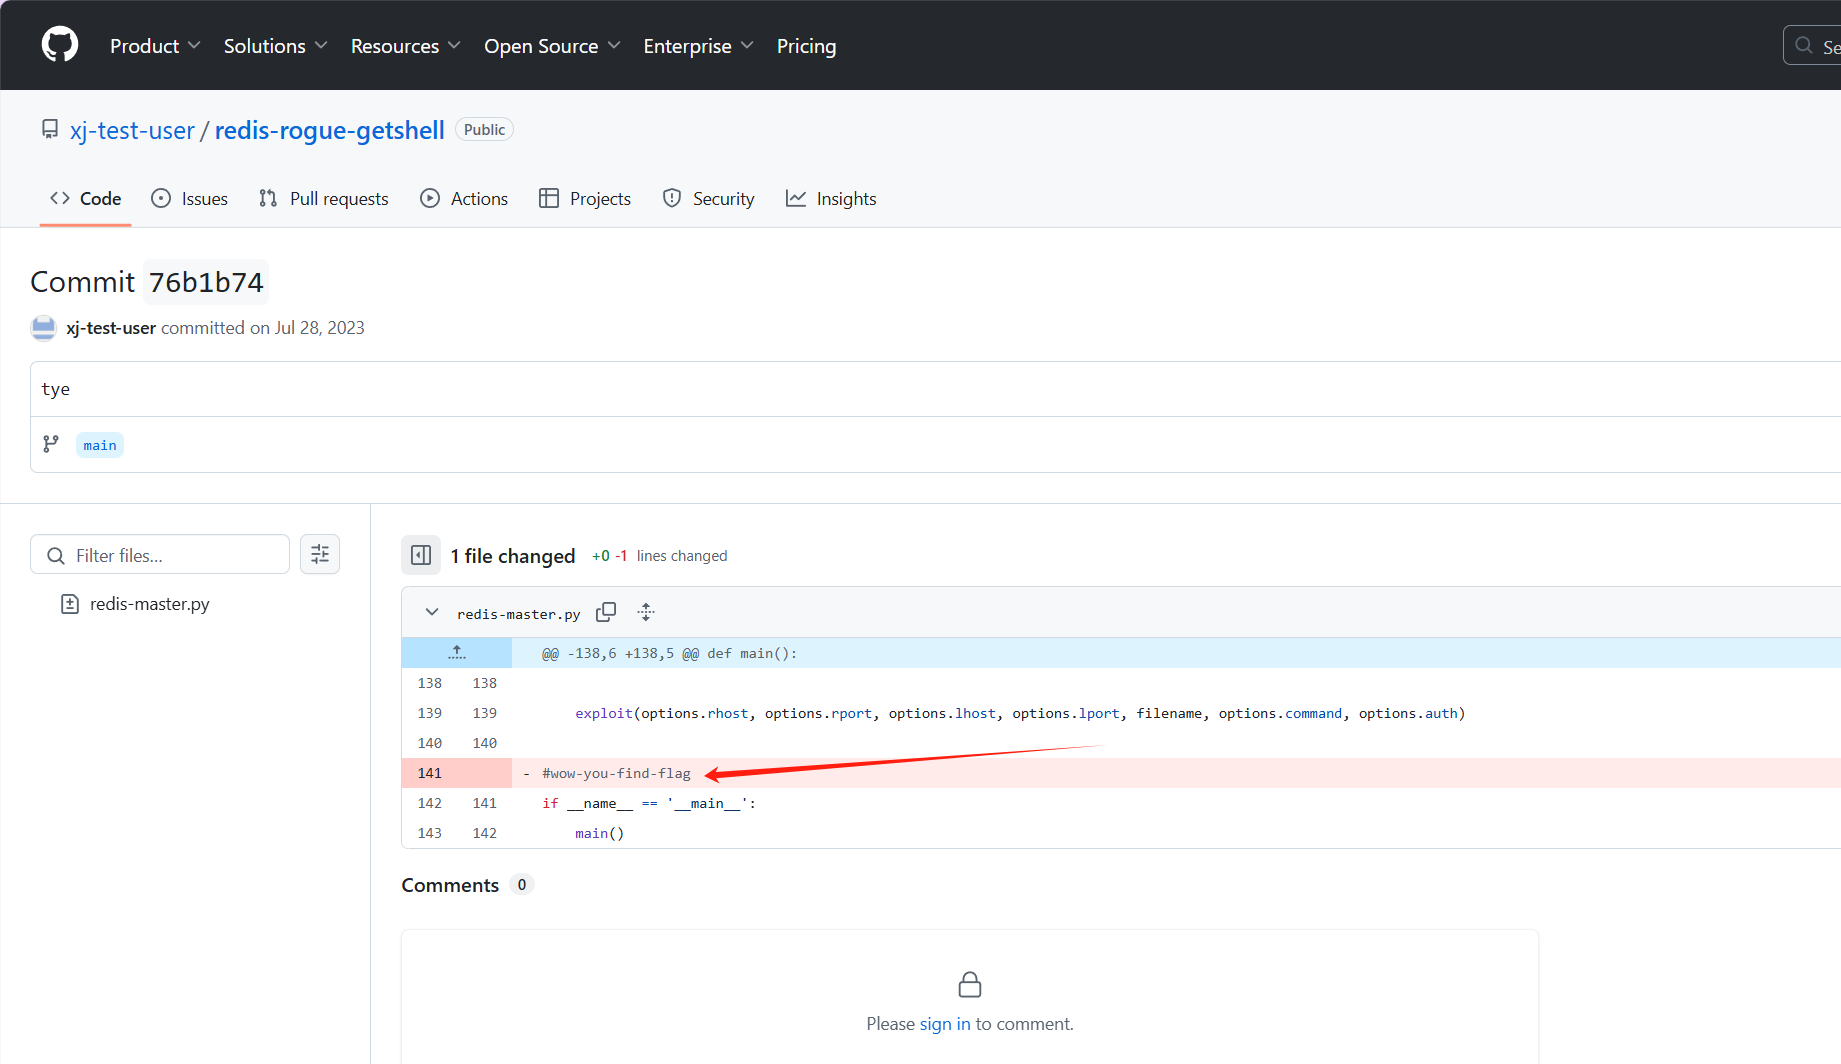Expand the Solutions menu

pos(275,46)
